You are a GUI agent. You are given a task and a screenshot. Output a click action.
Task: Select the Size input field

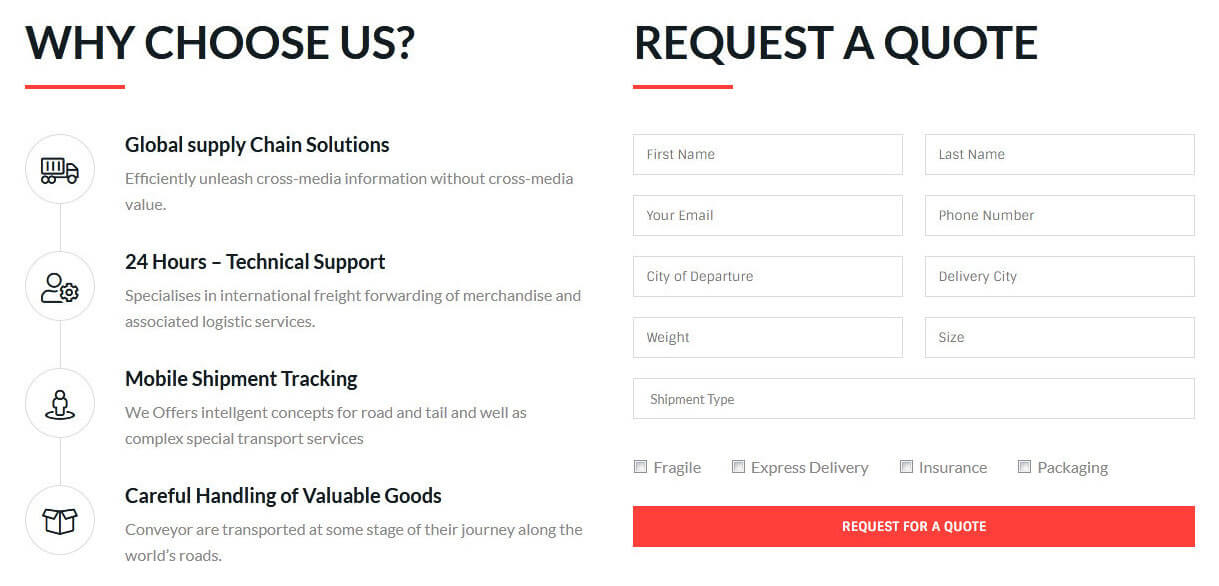(1059, 338)
